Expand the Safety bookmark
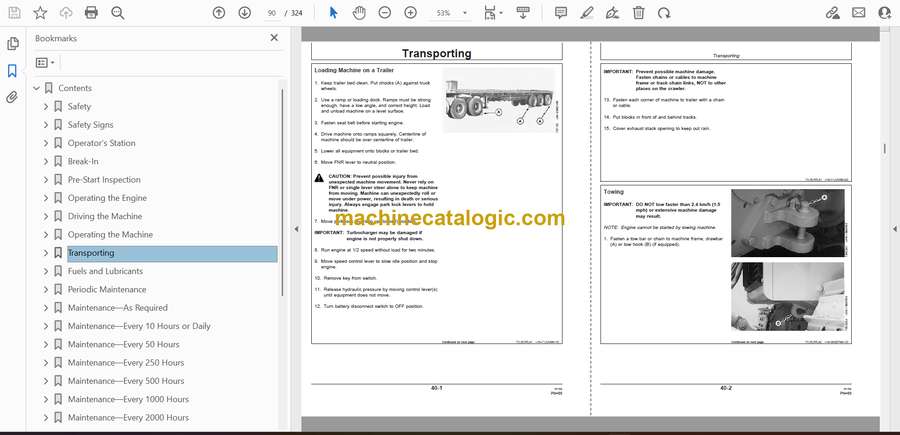This screenshot has height=435, width=900. point(46,107)
